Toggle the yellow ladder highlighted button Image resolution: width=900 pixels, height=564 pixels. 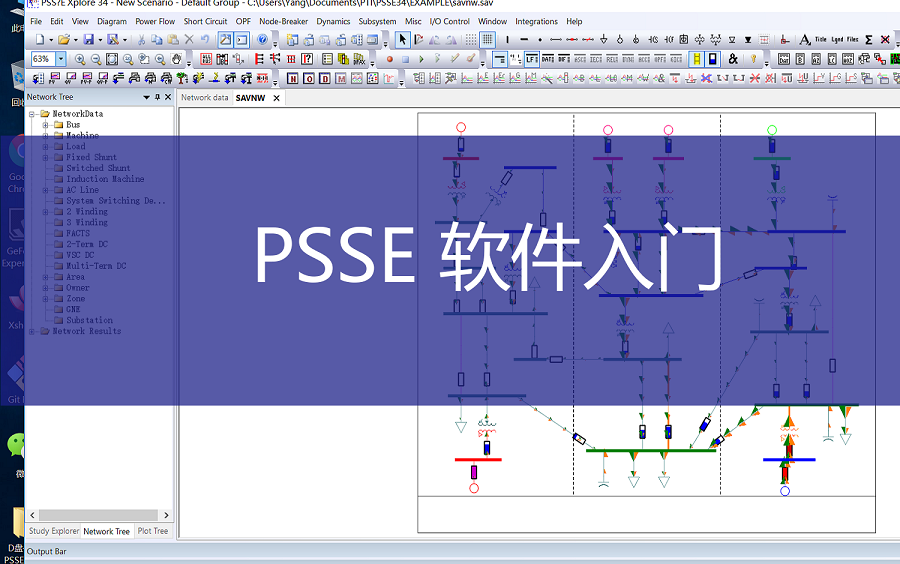pos(696,59)
